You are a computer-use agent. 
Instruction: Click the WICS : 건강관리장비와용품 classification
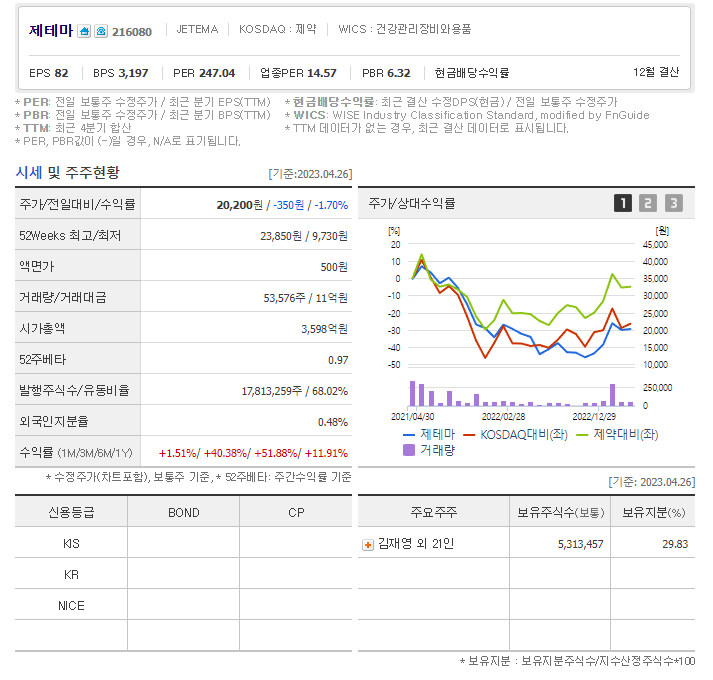tap(405, 29)
